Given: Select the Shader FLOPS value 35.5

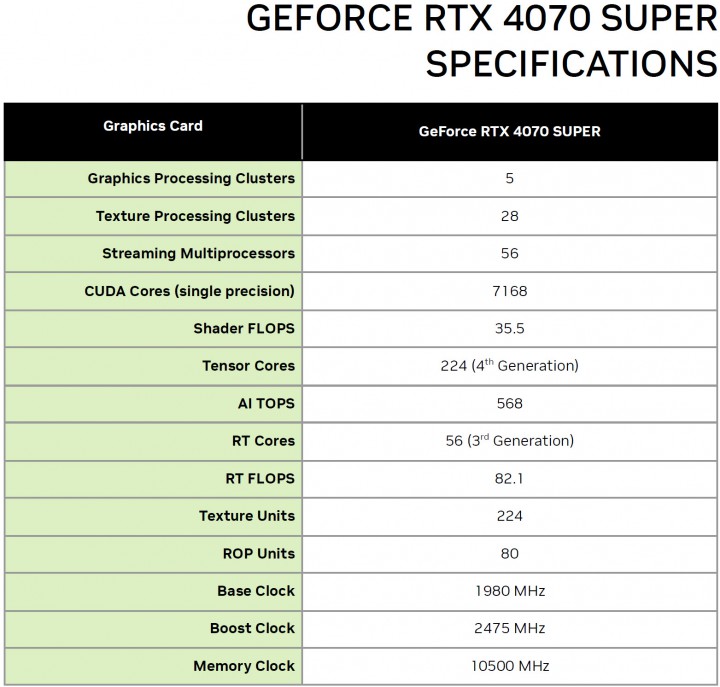Looking at the screenshot, I should (x=509, y=328).
